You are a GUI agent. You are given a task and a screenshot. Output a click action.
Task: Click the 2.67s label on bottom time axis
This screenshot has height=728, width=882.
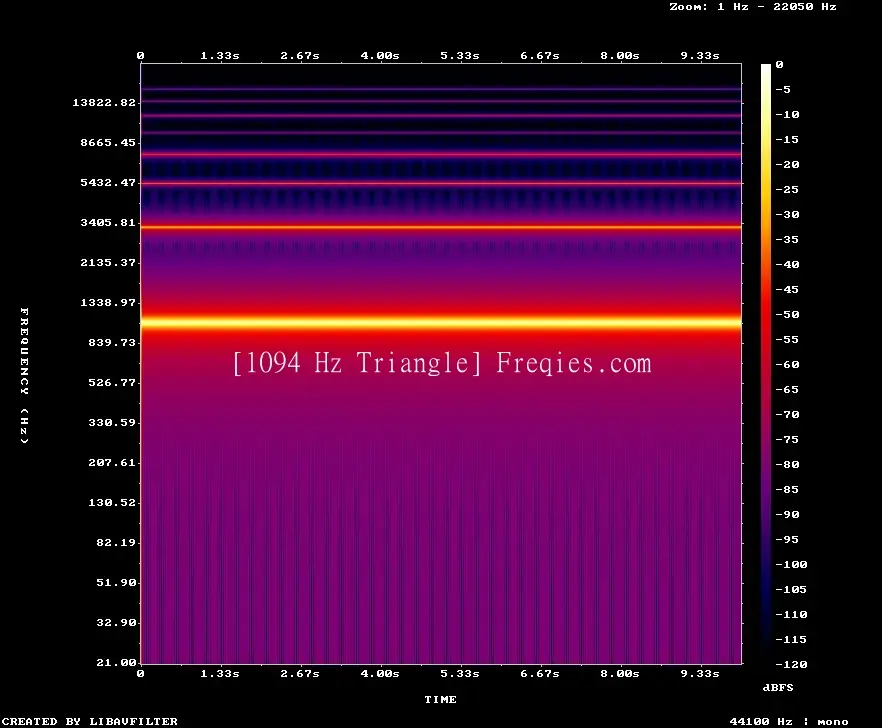point(300,673)
